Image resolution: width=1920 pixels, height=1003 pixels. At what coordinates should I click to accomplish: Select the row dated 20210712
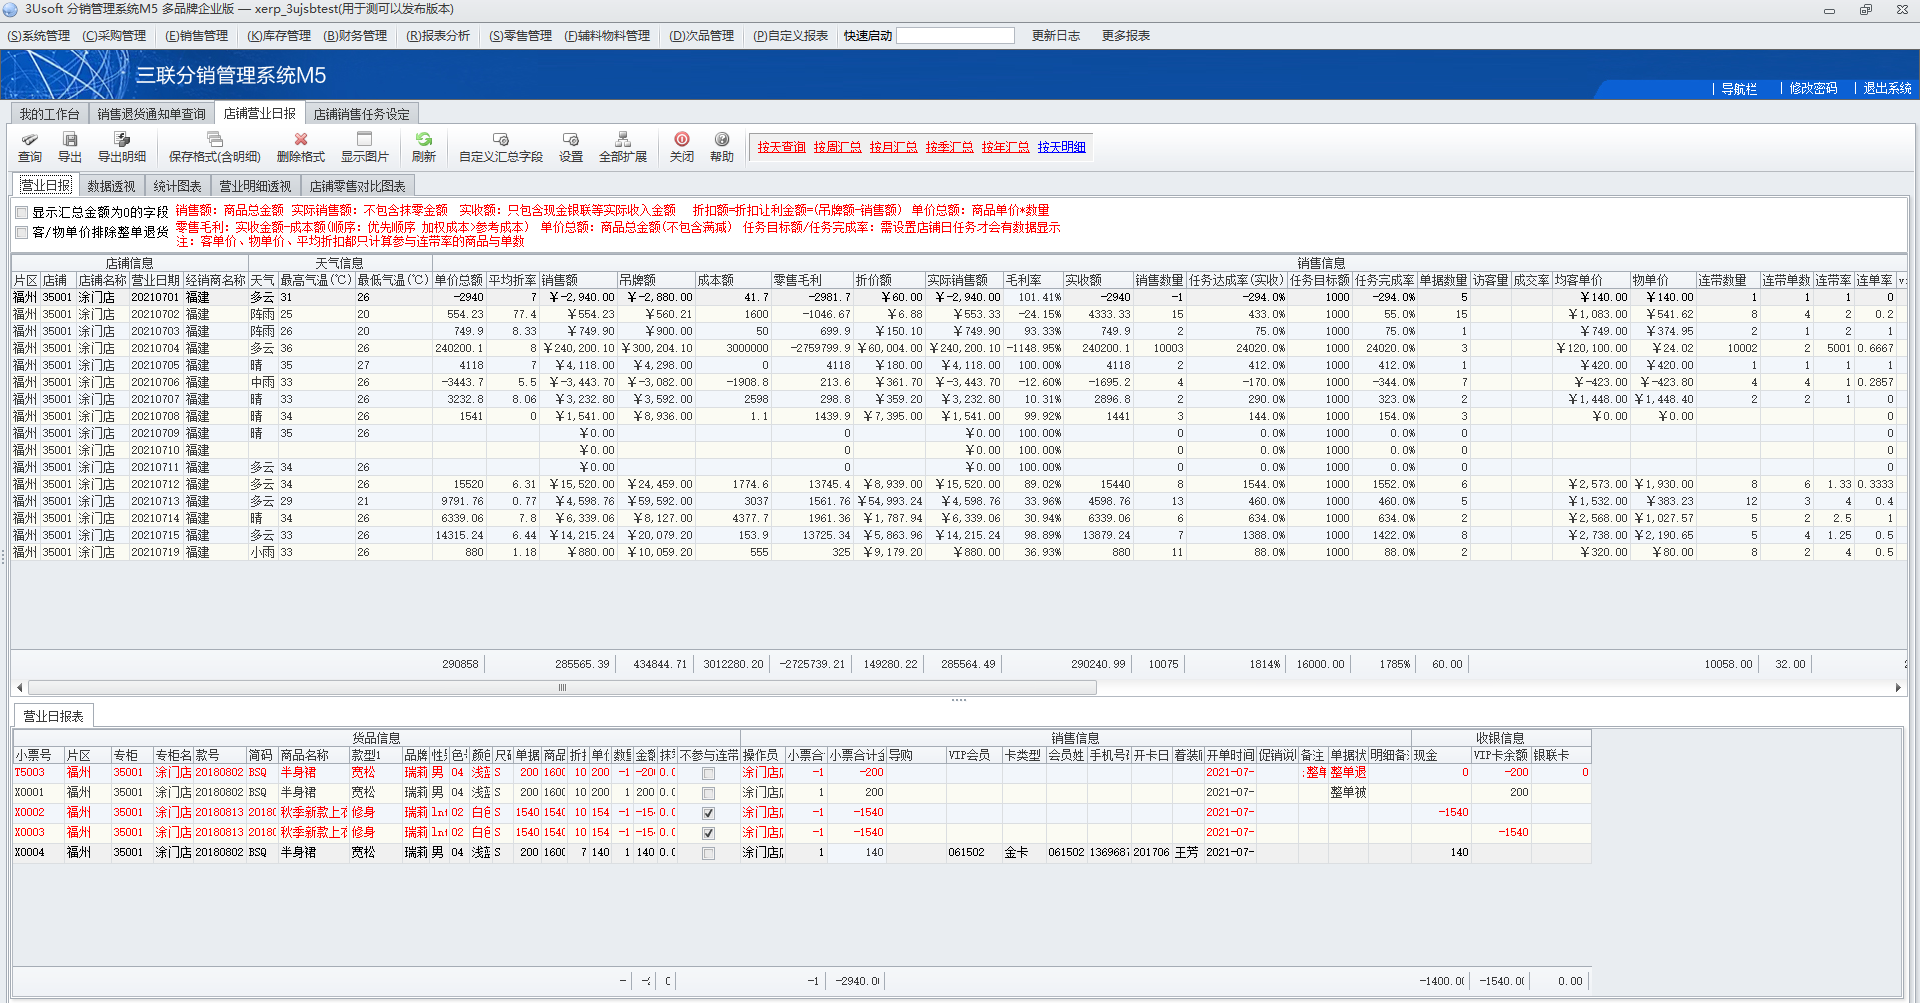[958, 485]
